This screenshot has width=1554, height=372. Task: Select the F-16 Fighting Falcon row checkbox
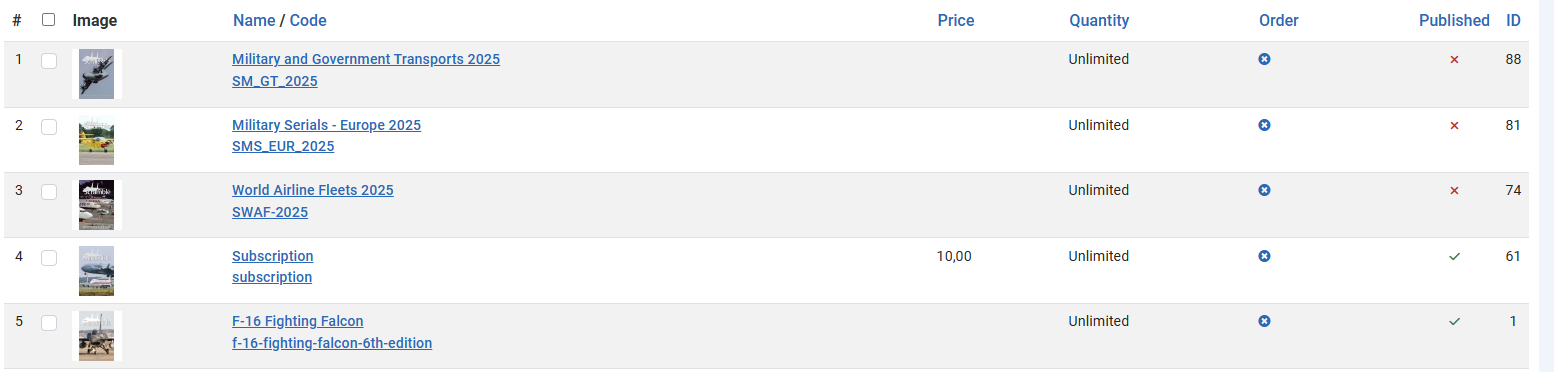[x=49, y=323]
